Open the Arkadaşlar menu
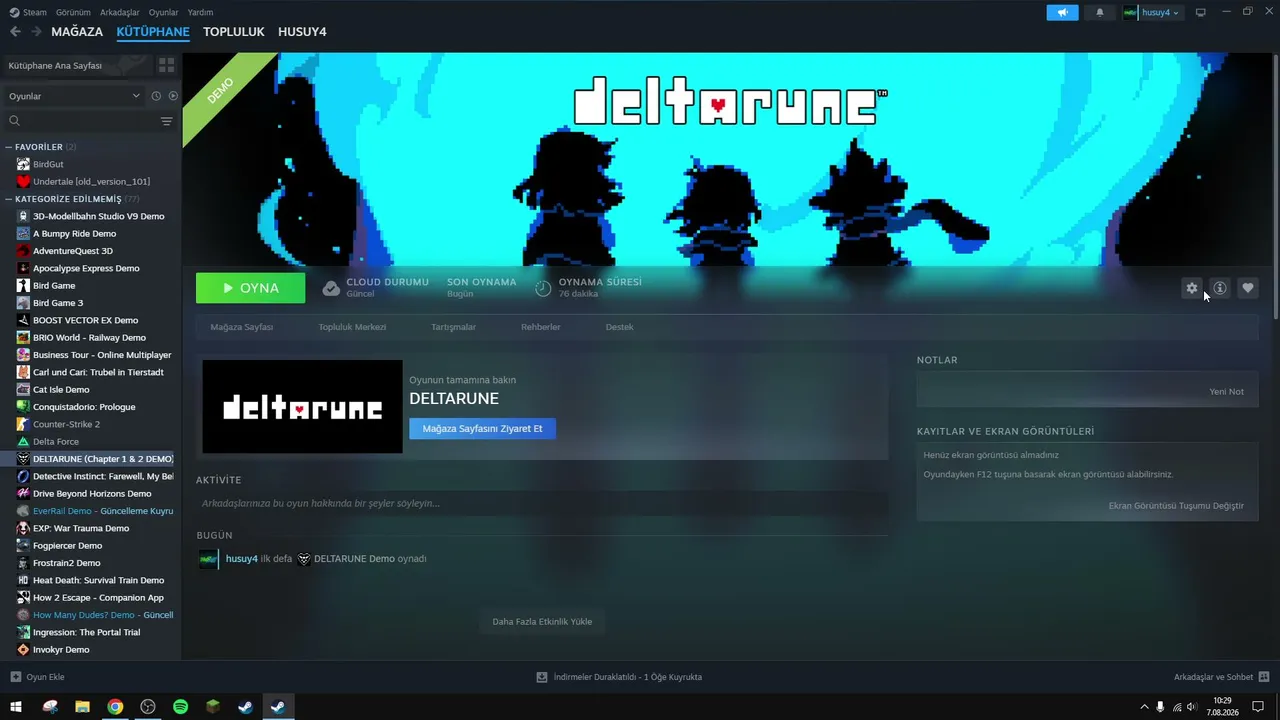 pyautogui.click(x=120, y=12)
